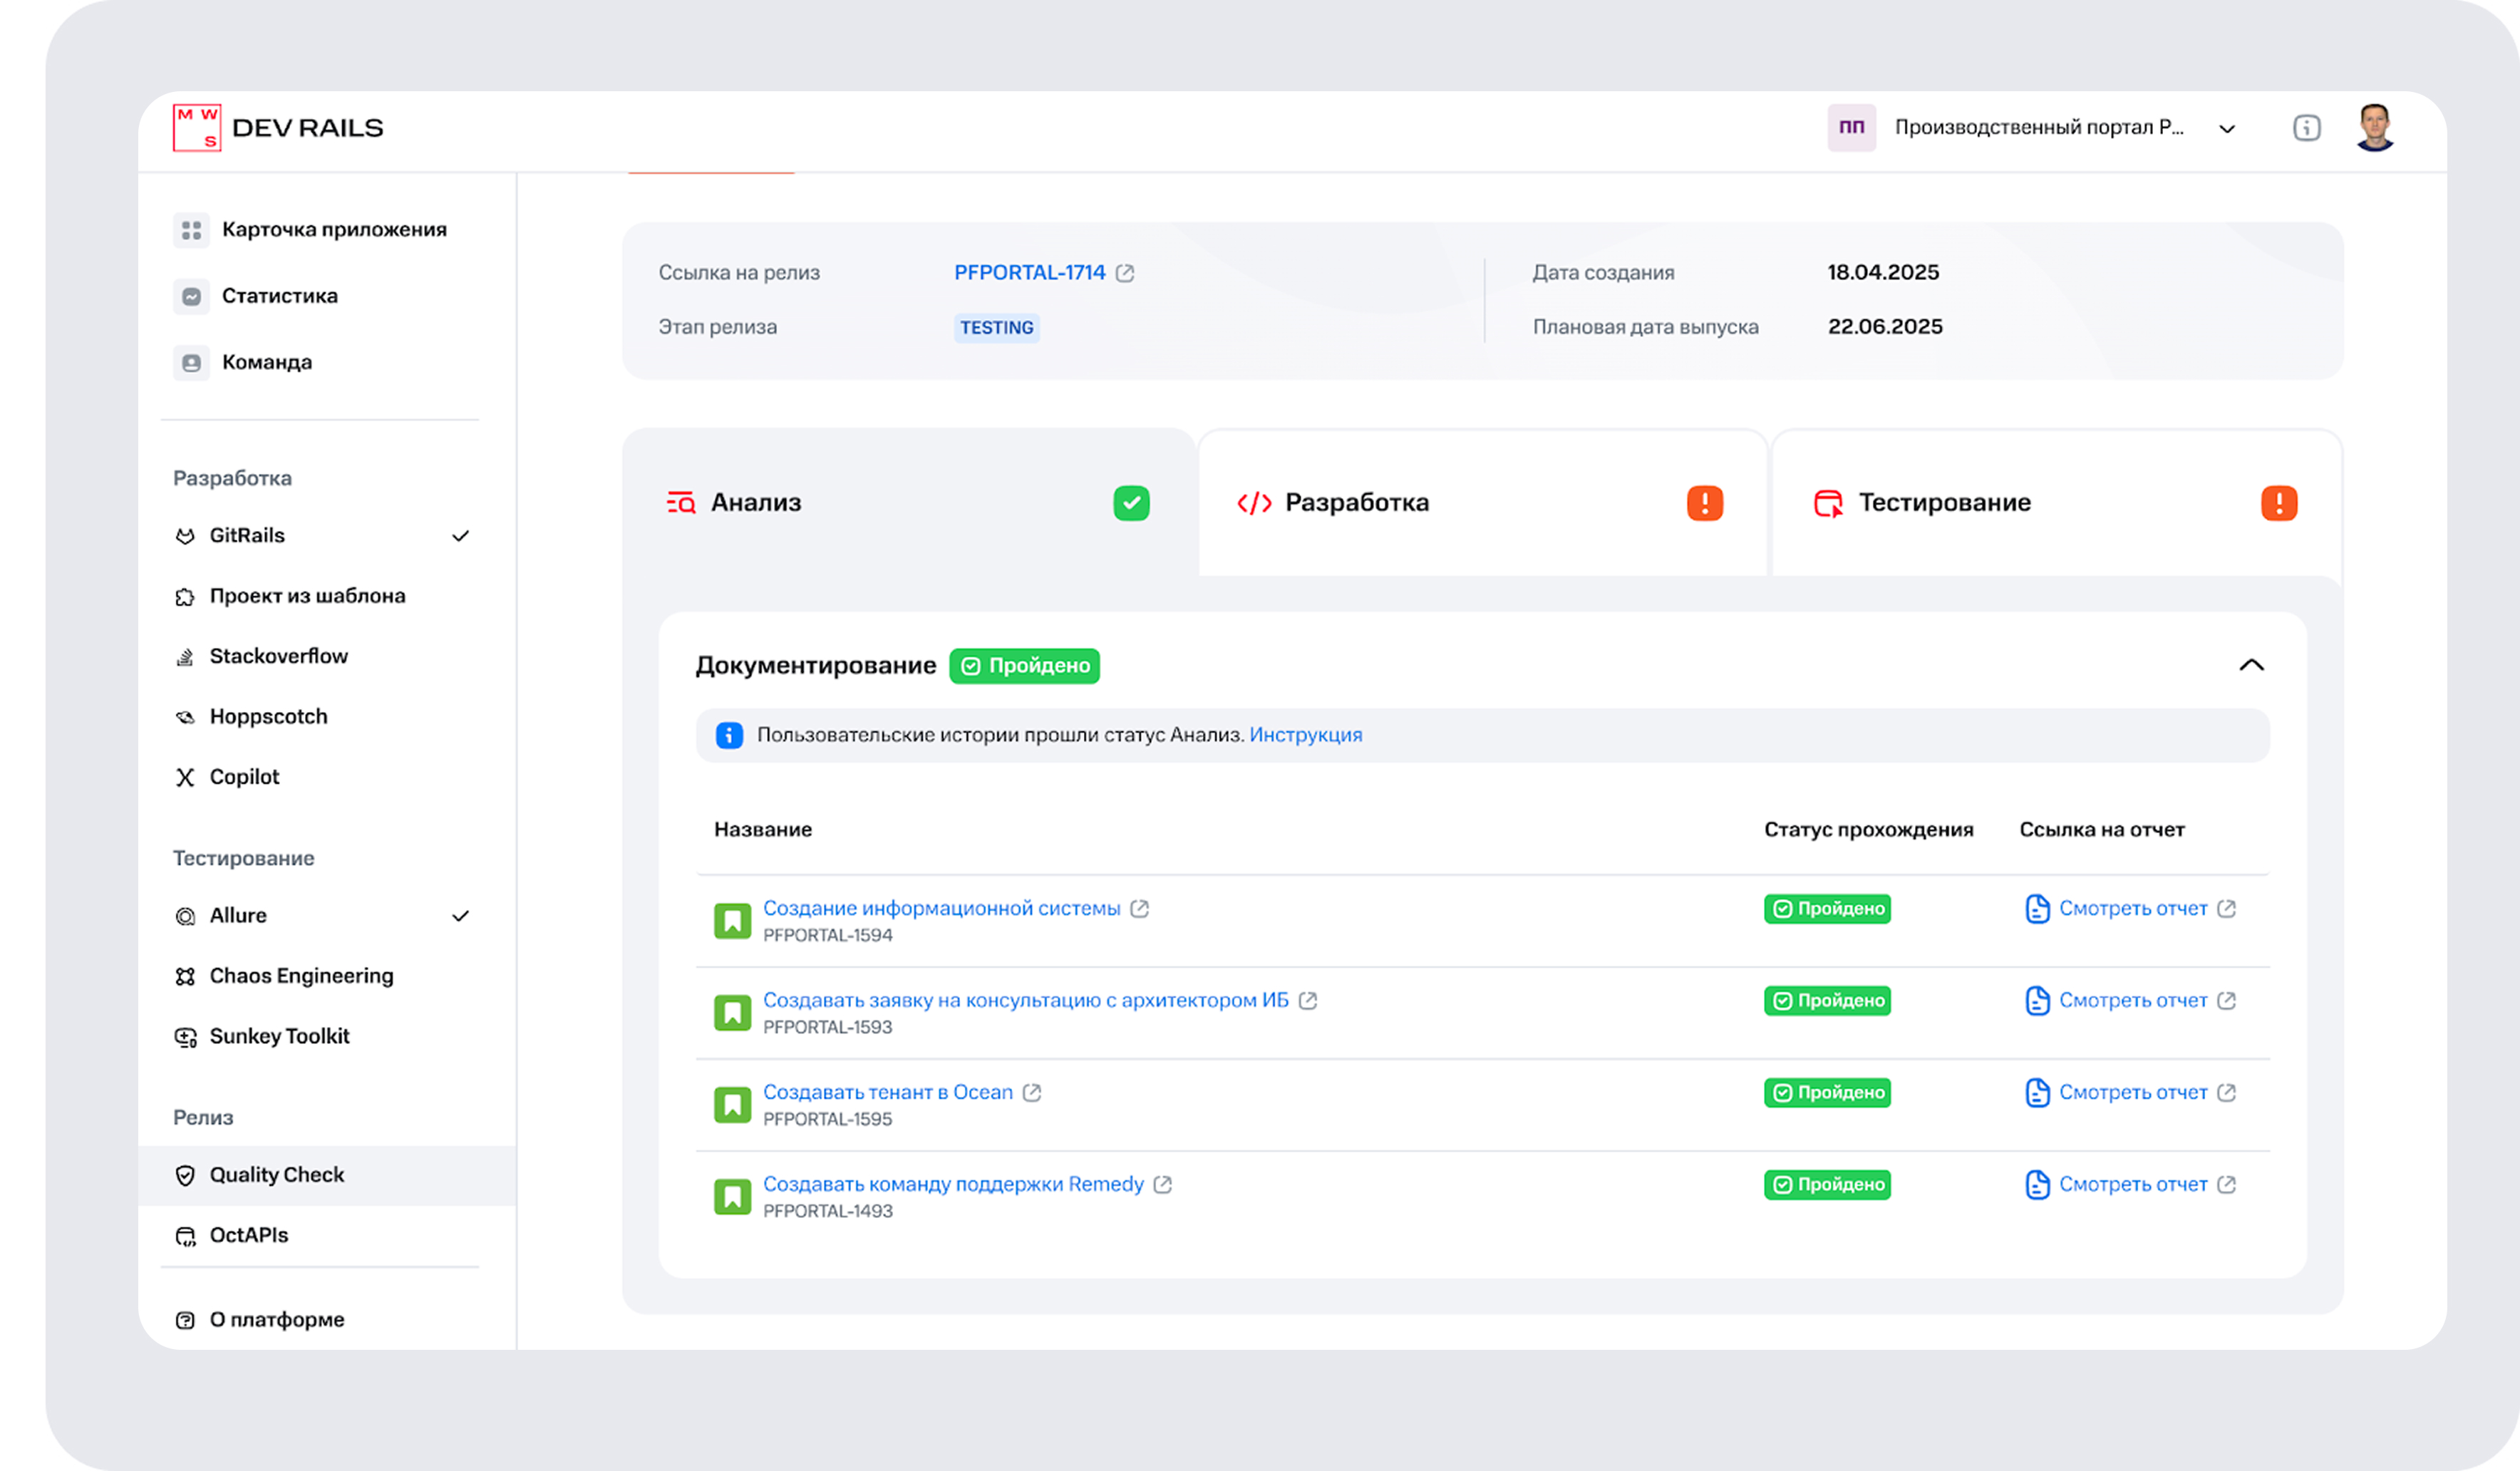Collapse the Документирование section
The image size is (2520, 1471).
(2251, 665)
